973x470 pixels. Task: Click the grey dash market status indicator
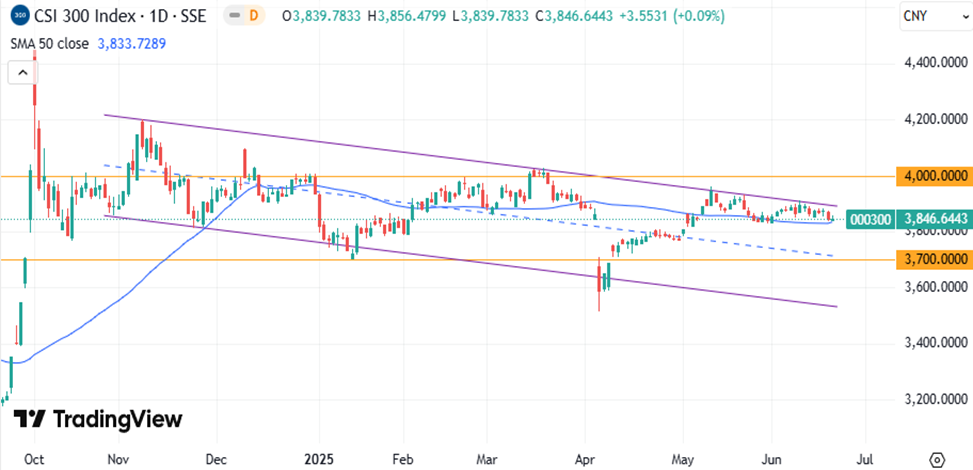pyautogui.click(x=232, y=16)
